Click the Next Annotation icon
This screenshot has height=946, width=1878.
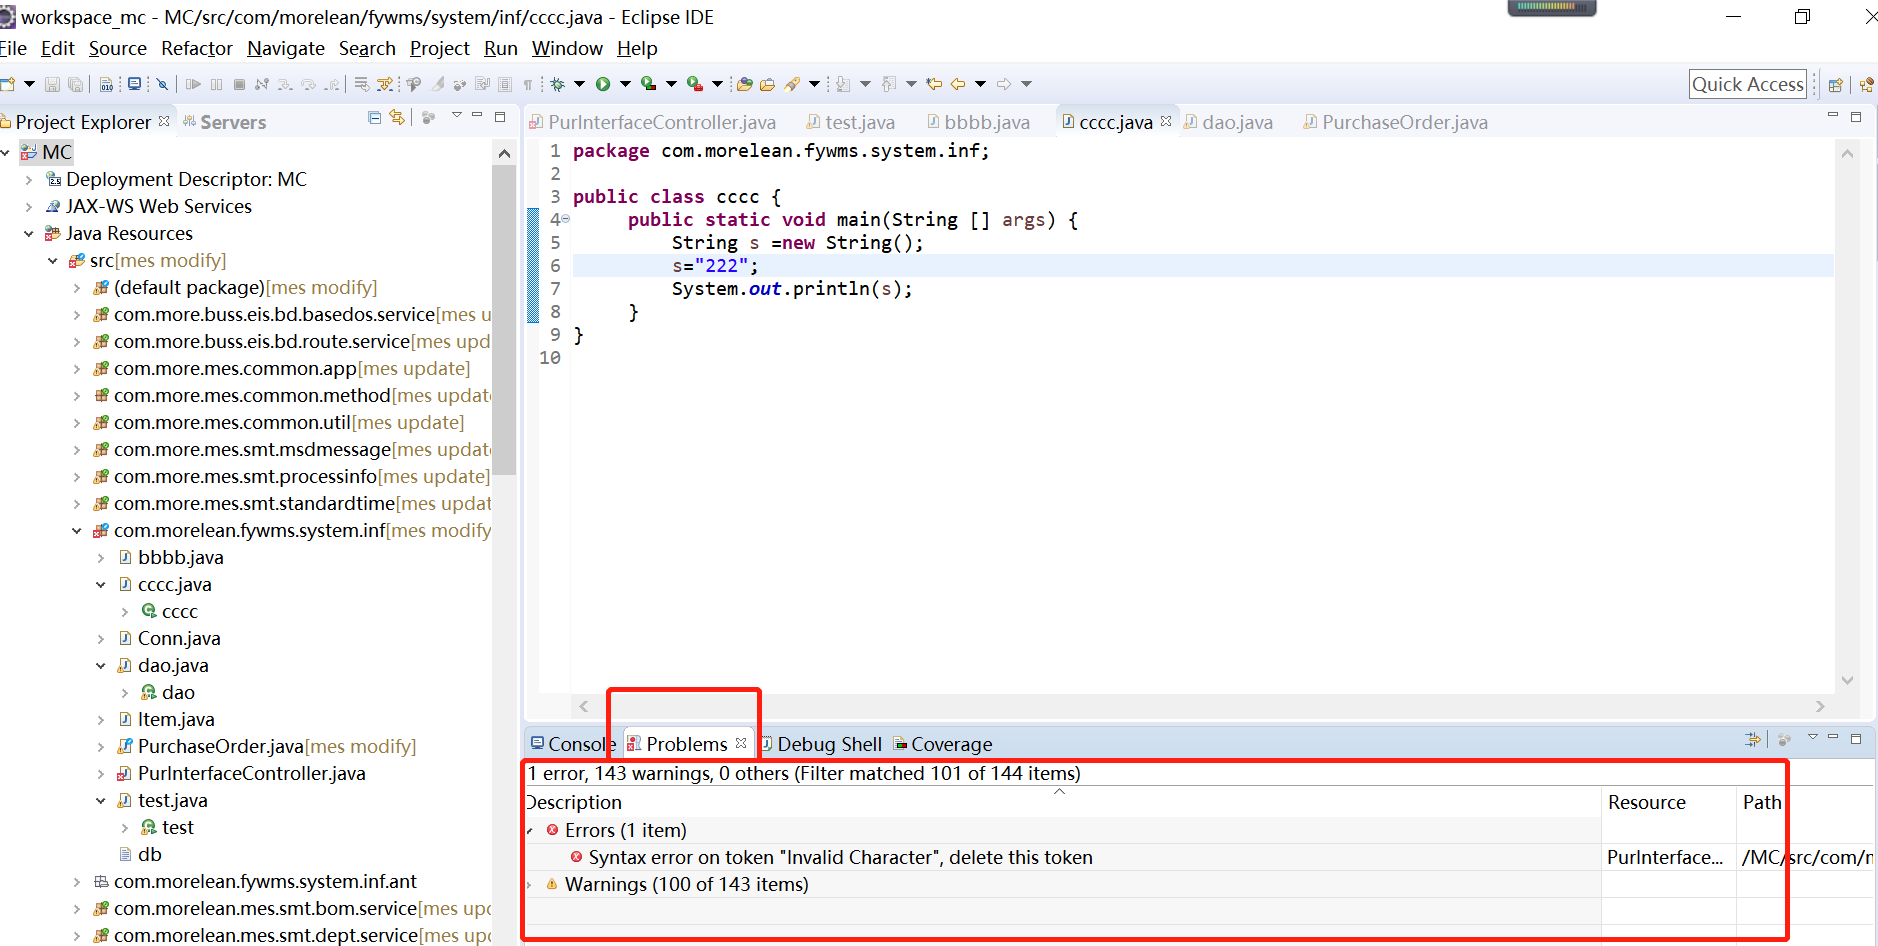point(843,85)
